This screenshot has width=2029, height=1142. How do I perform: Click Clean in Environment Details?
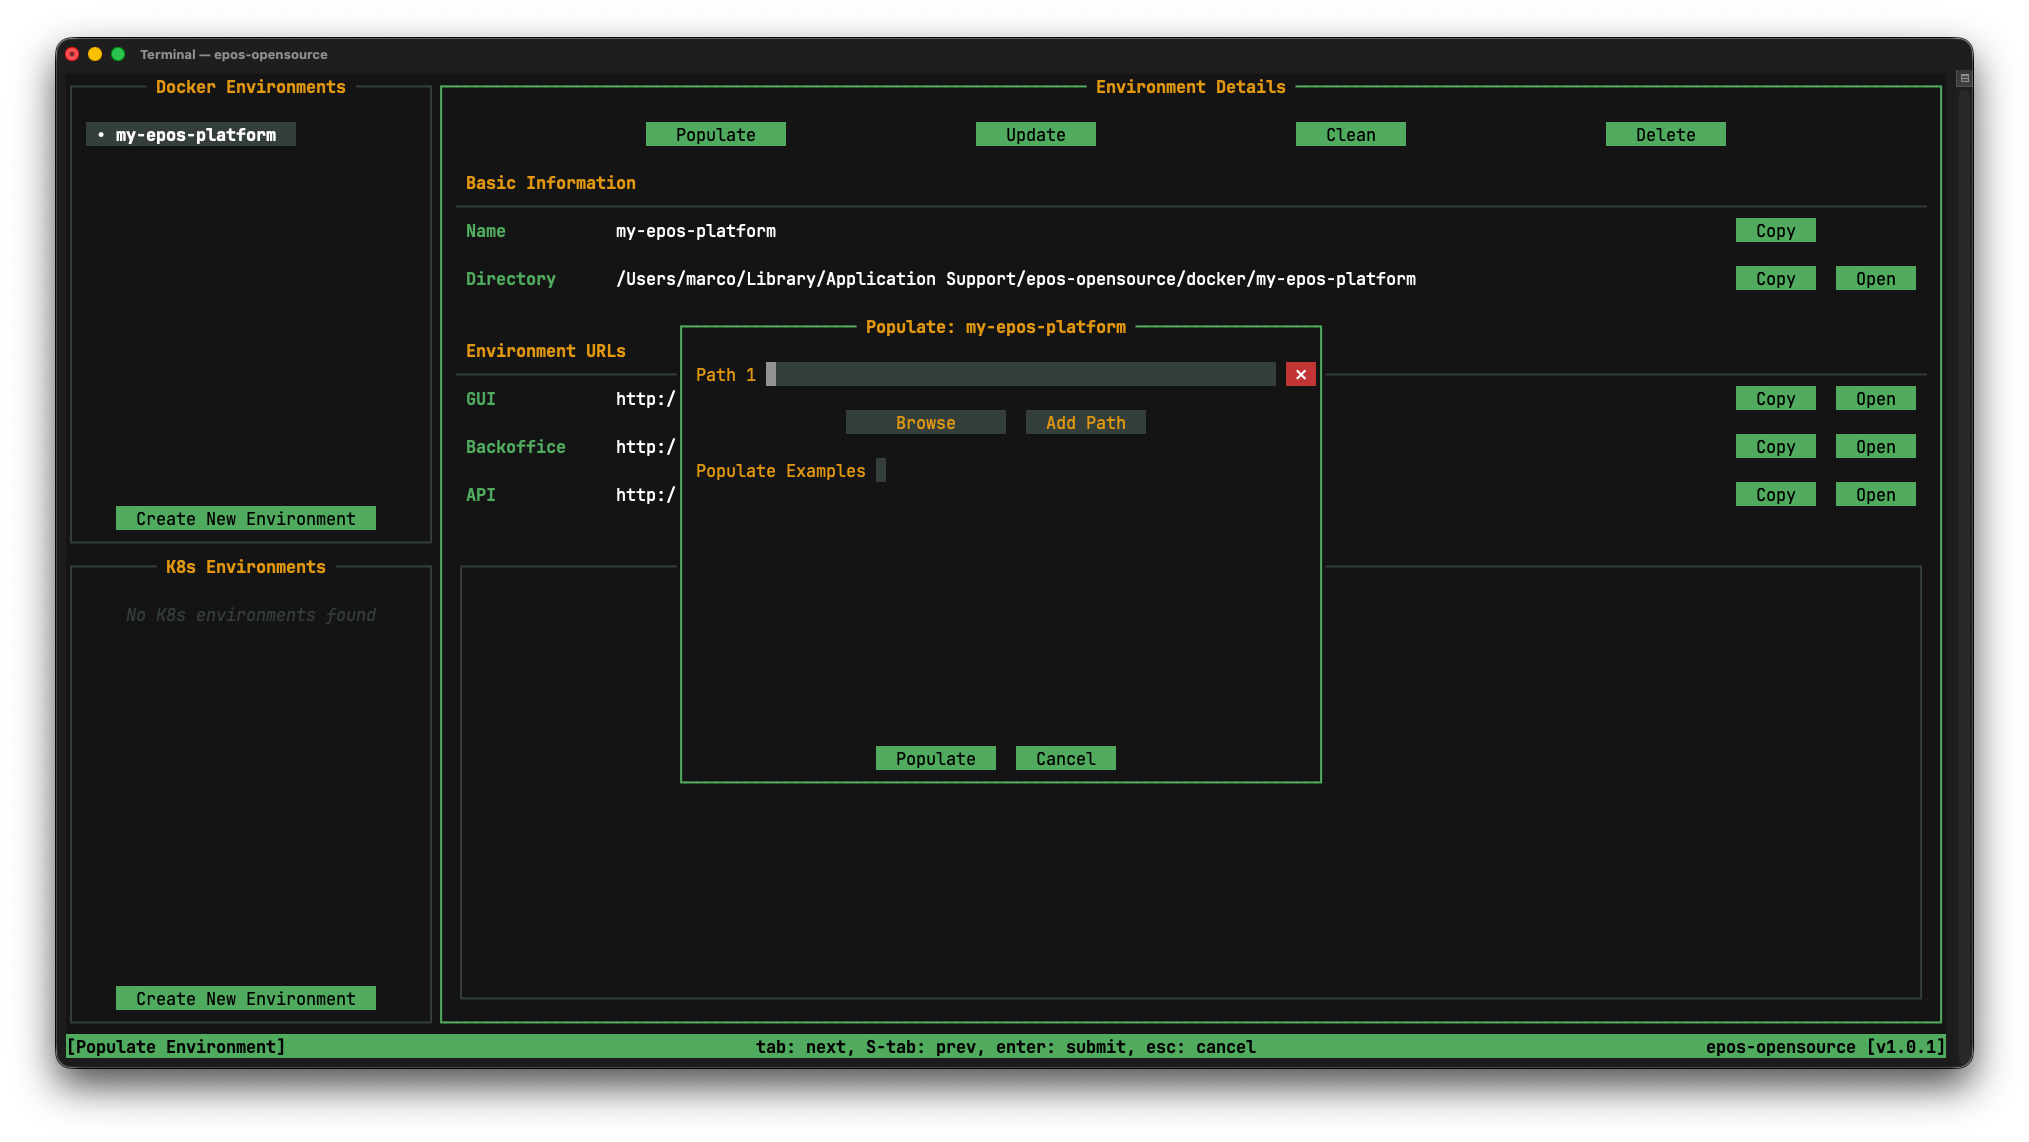[x=1350, y=134]
